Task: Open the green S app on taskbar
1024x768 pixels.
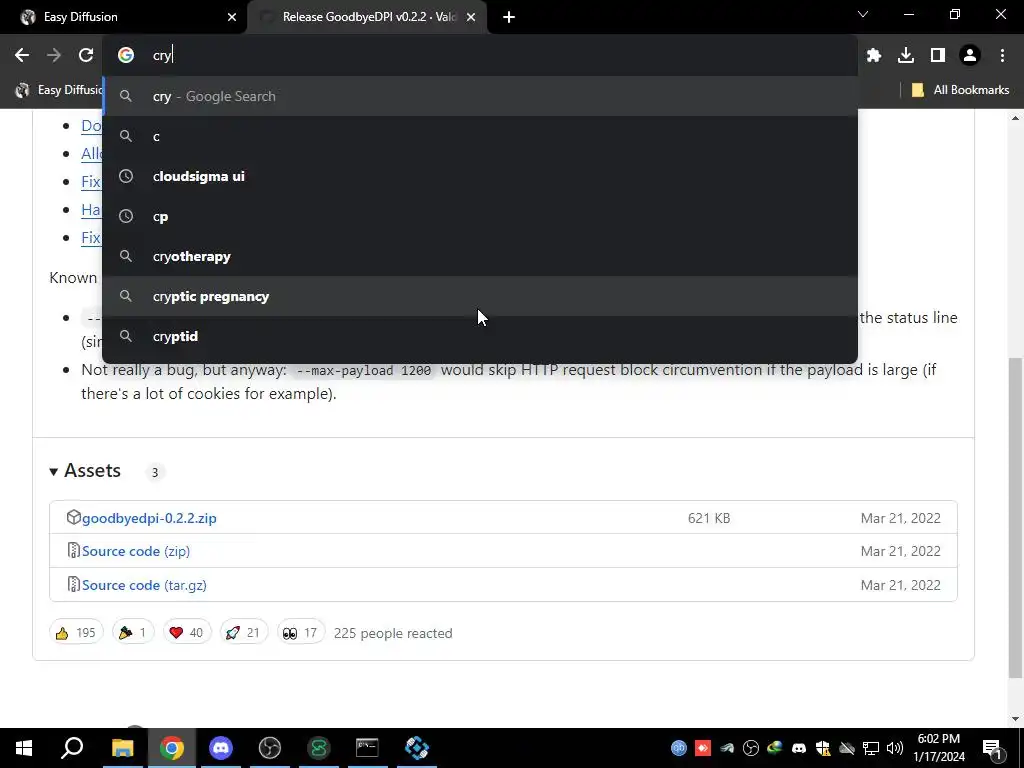Action: [x=319, y=748]
